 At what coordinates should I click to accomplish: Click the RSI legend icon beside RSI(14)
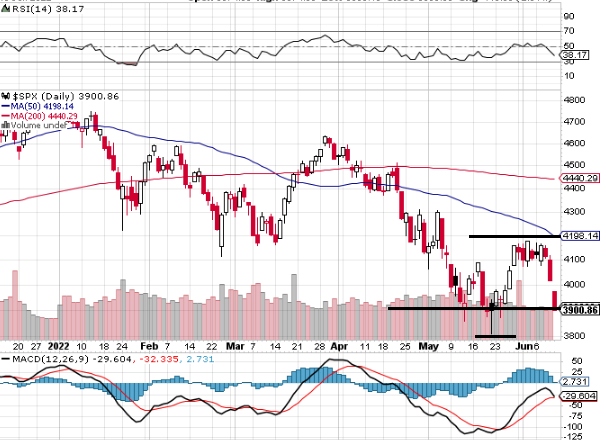click(5, 9)
